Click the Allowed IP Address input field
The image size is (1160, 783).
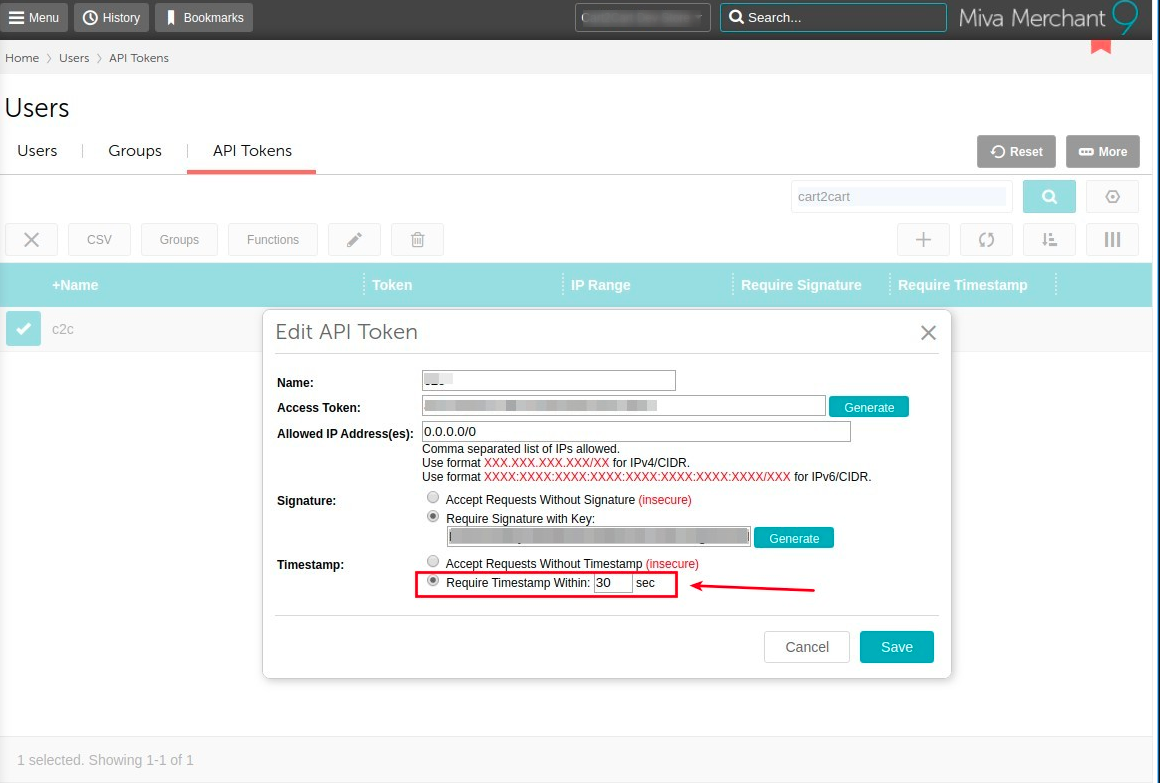click(636, 431)
